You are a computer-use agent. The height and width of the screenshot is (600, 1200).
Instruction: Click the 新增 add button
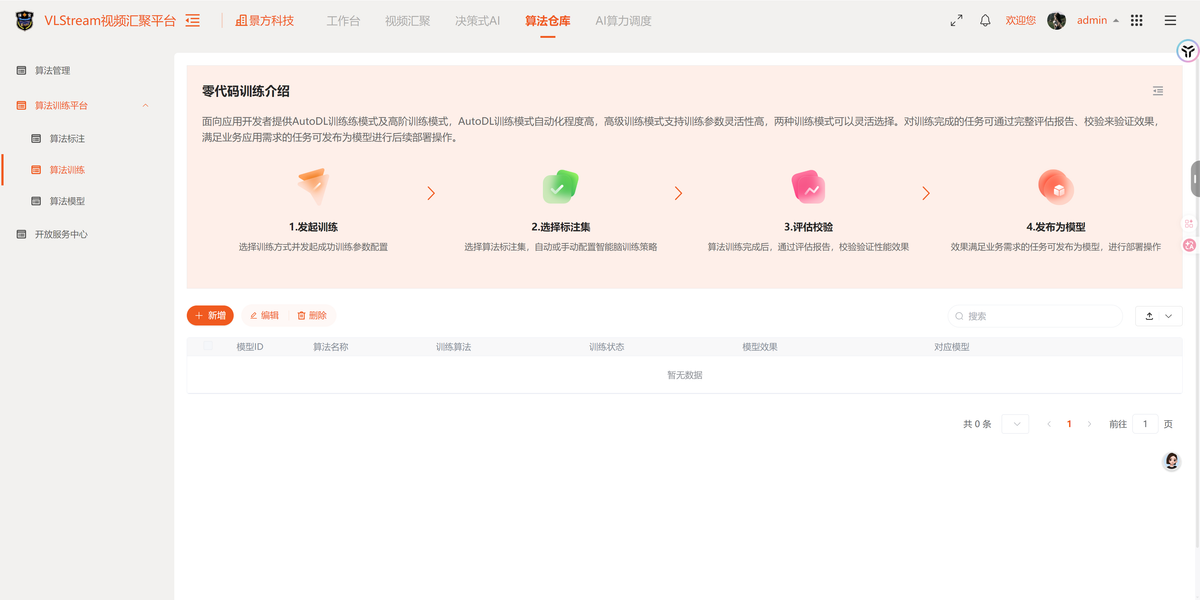click(210, 315)
